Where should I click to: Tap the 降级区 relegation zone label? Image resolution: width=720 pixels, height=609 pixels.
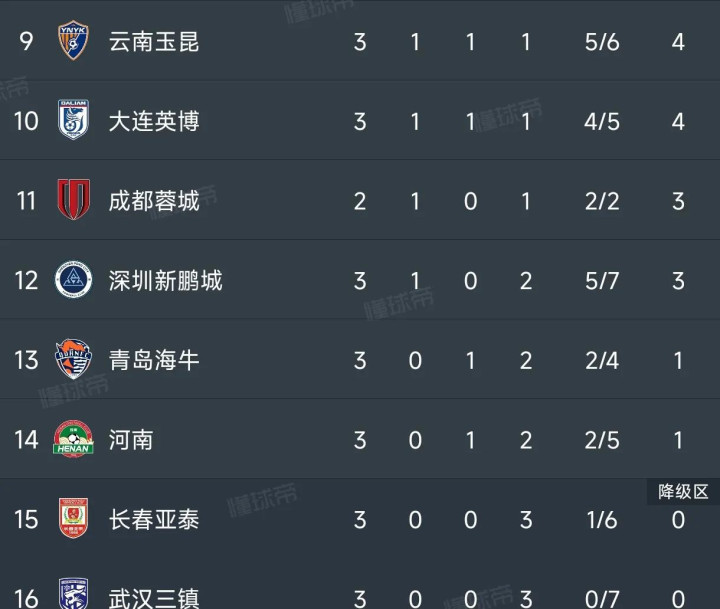683,492
